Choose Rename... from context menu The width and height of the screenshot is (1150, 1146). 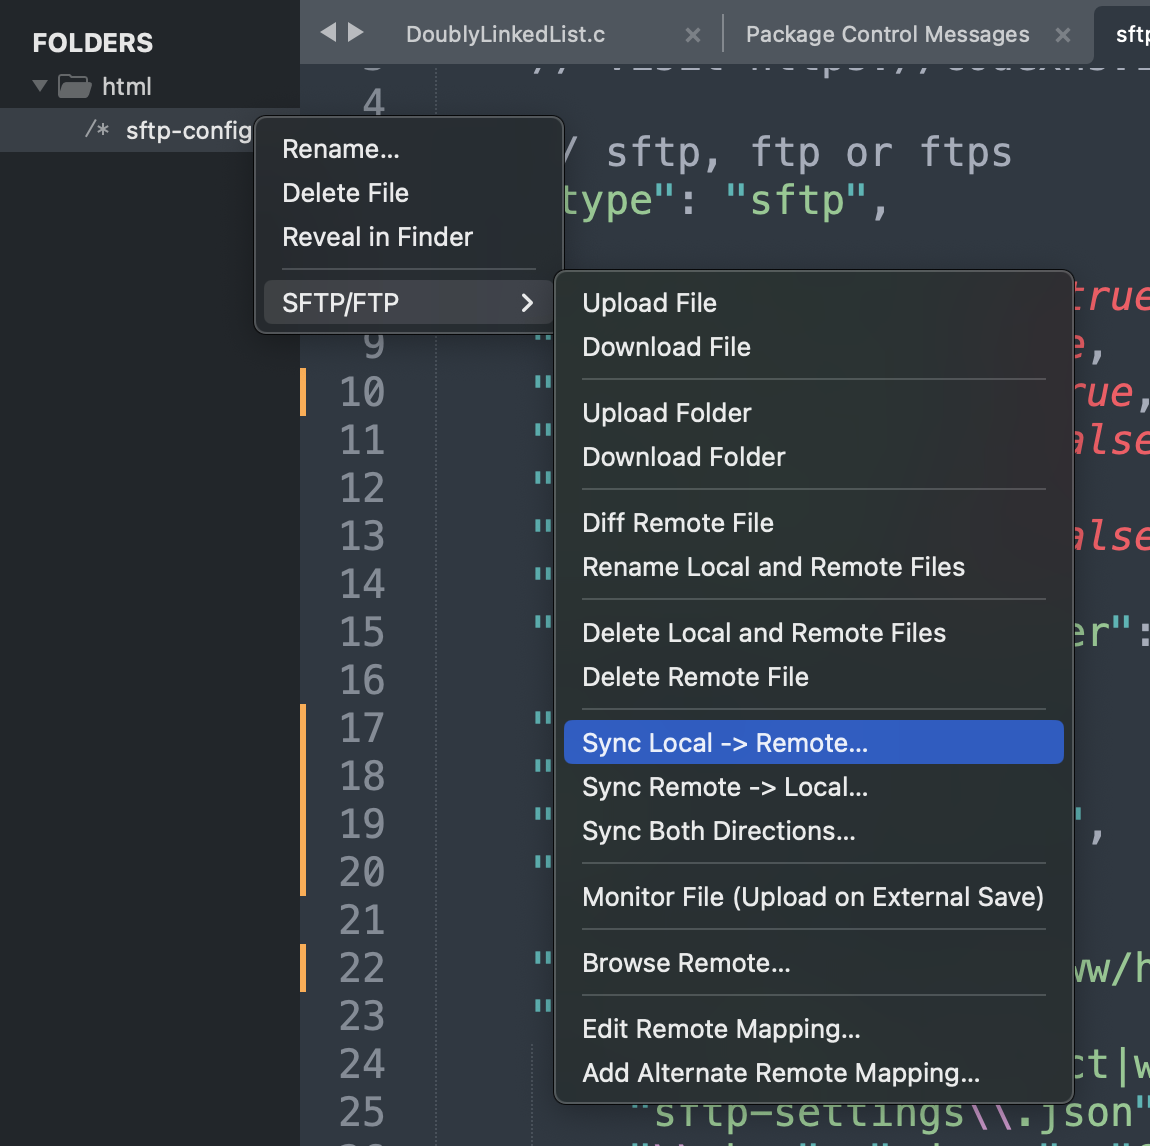409,149
